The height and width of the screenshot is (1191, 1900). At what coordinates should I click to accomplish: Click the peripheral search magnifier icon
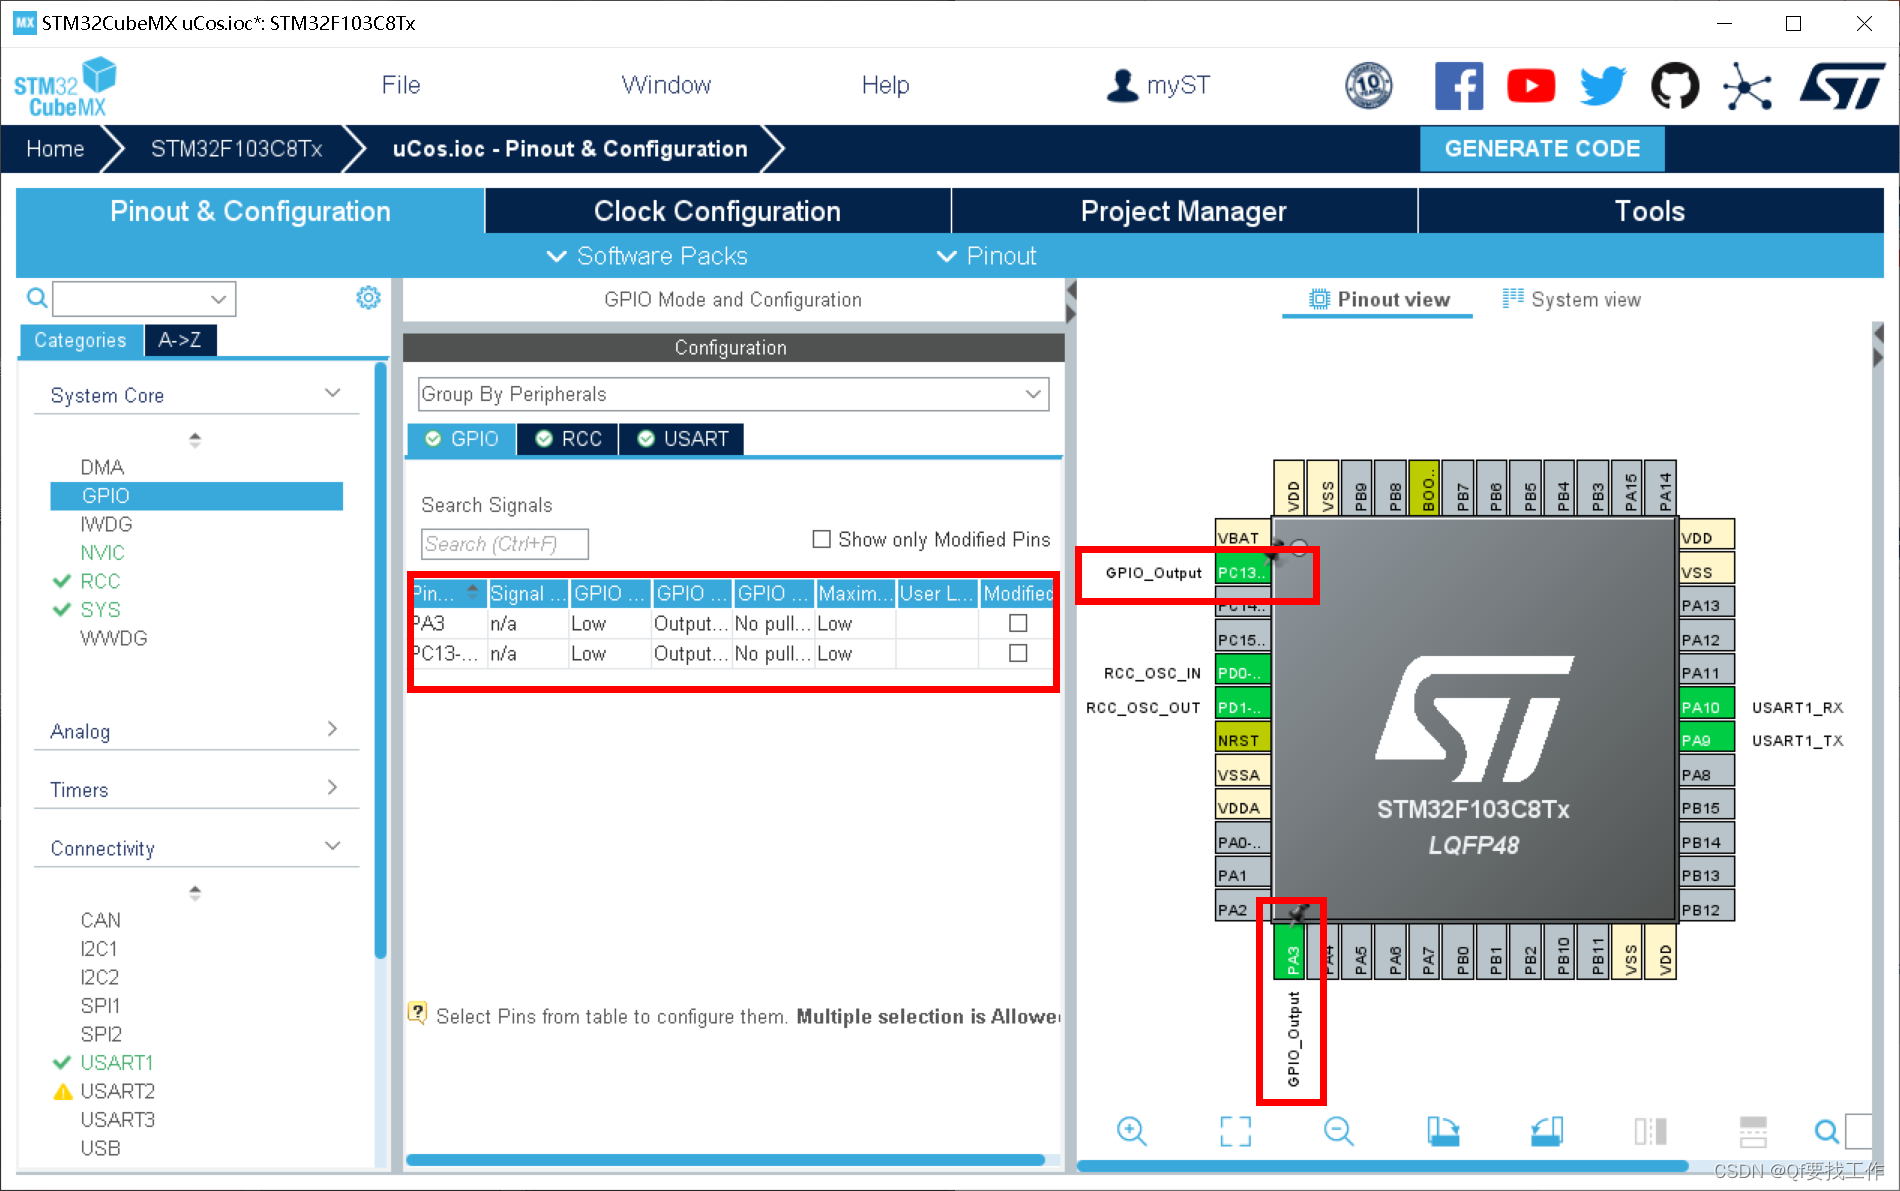36,298
